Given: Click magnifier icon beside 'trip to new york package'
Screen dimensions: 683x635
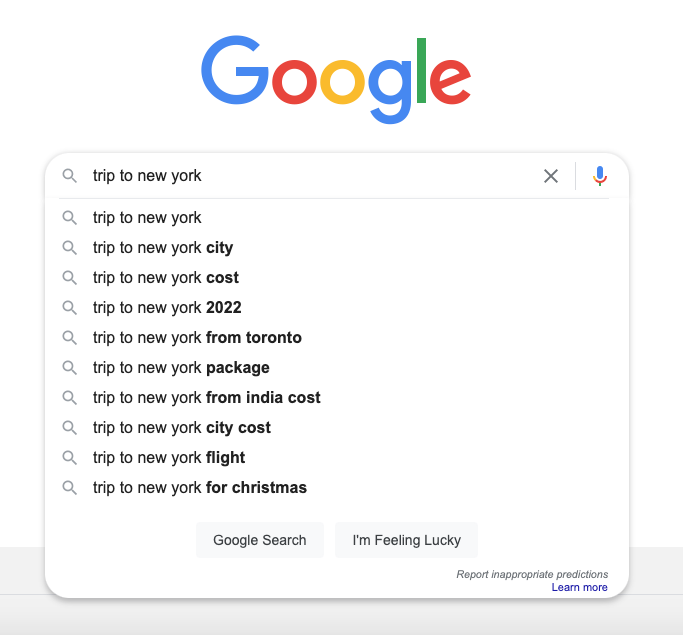Looking at the screenshot, I should pyautogui.click(x=69, y=368).
